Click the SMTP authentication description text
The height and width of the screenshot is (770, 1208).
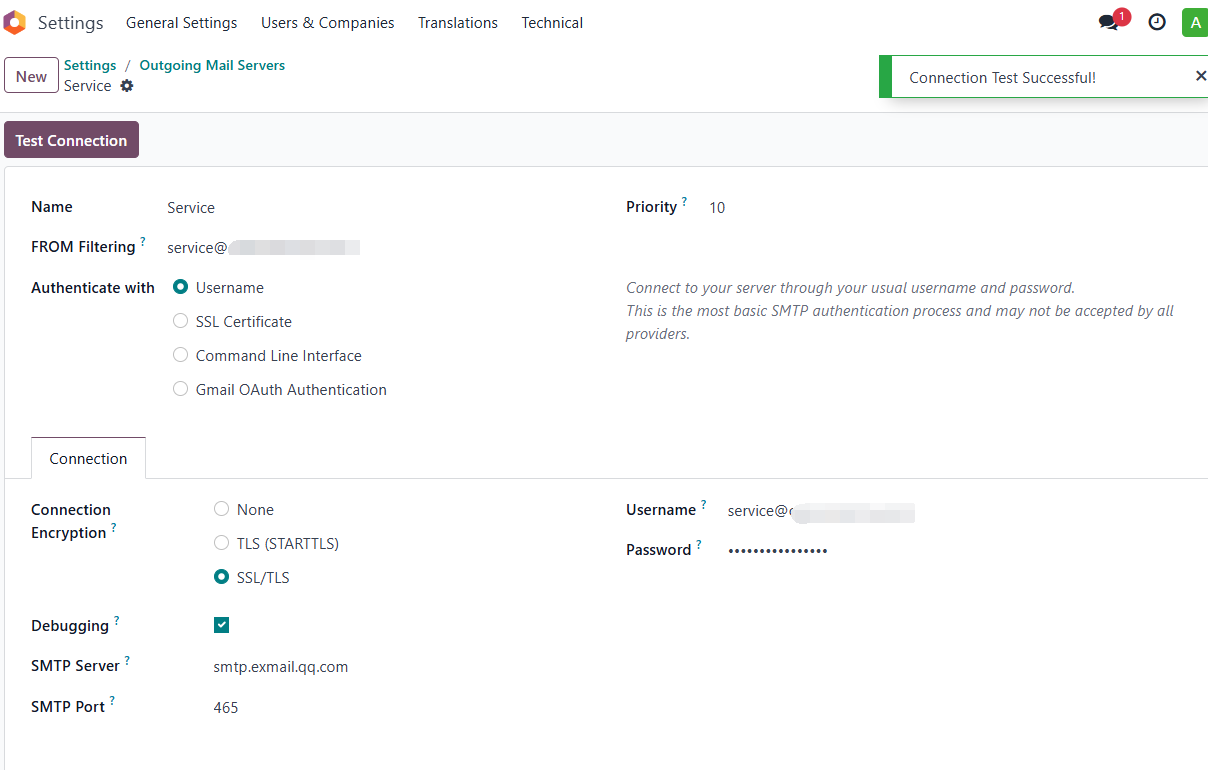tap(900, 311)
